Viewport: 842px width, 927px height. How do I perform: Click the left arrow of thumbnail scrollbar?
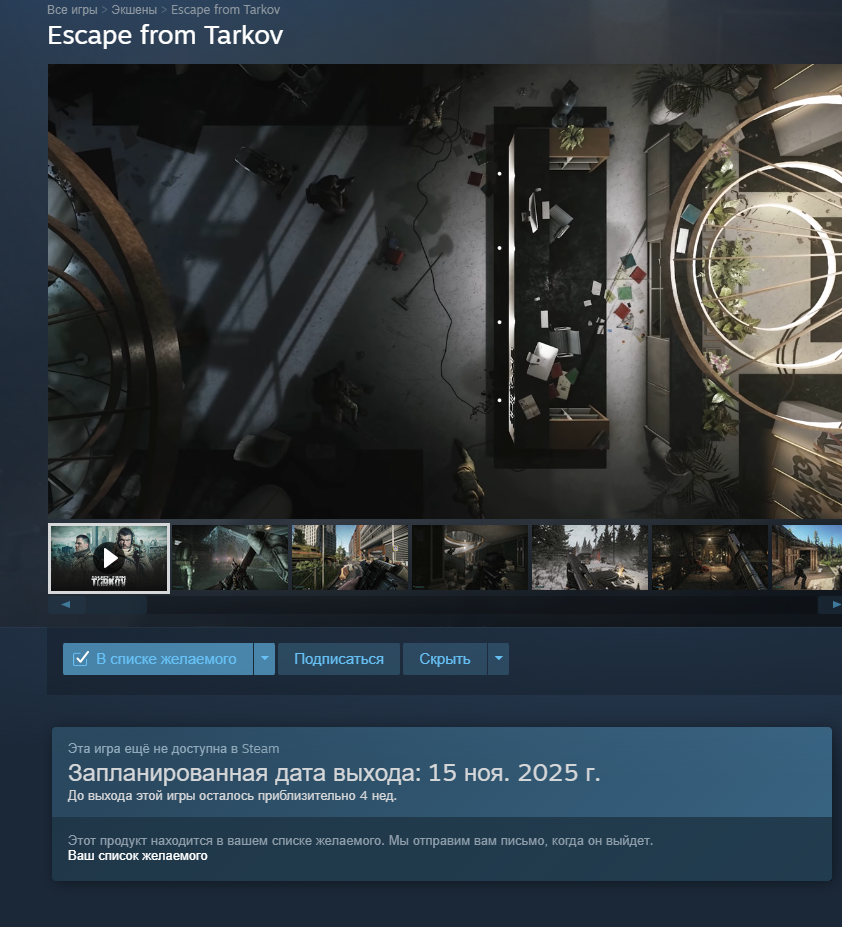pyautogui.click(x=66, y=604)
